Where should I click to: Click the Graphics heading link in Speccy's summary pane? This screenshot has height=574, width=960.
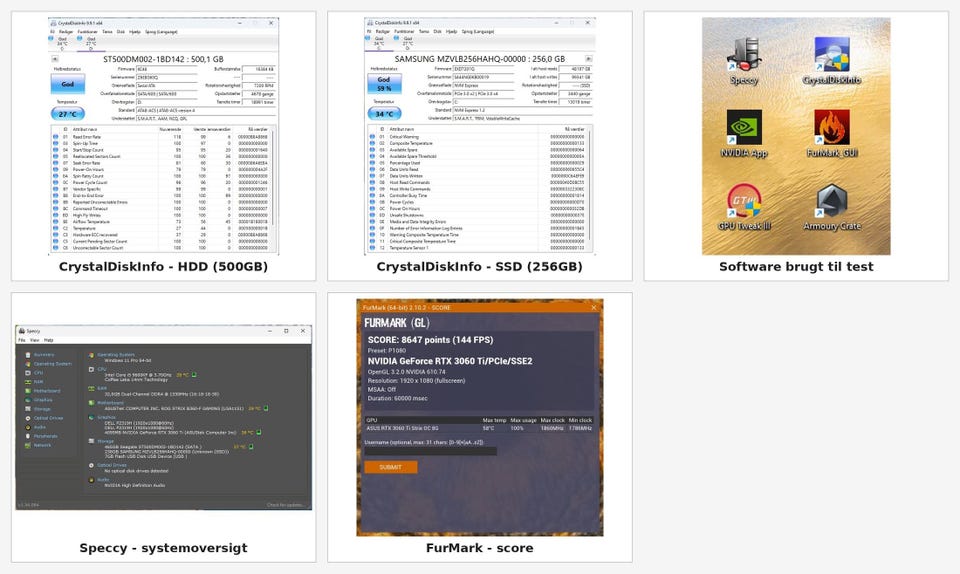pos(107,417)
